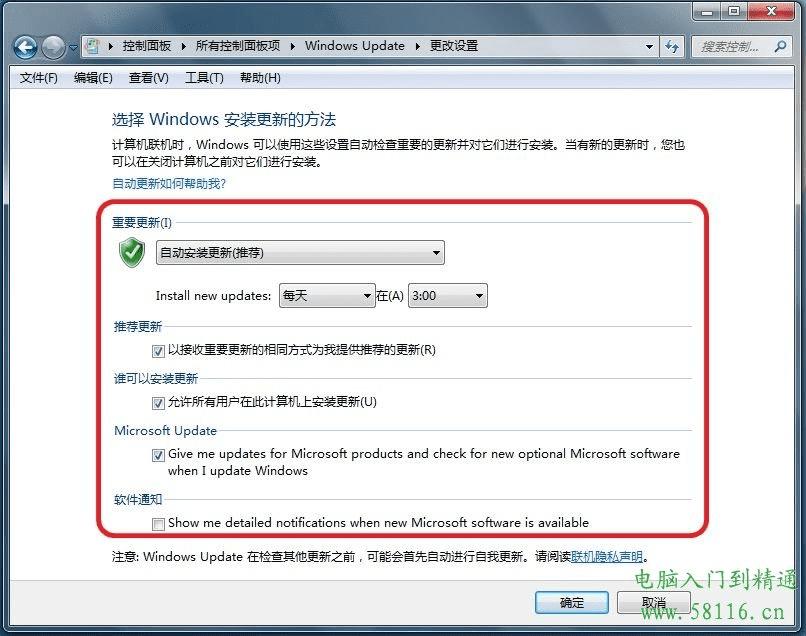Click the refresh icon next to address bar
This screenshot has height=636, width=806.
coord(671,47)
